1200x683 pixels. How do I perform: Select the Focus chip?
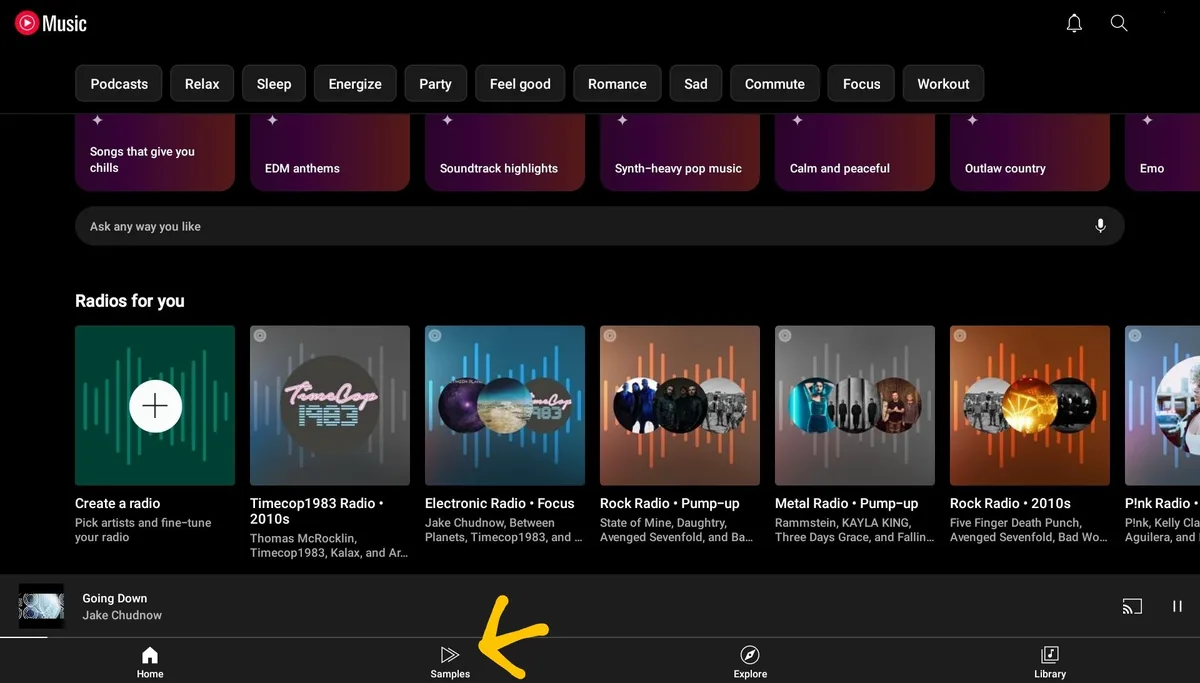point(862,84)
